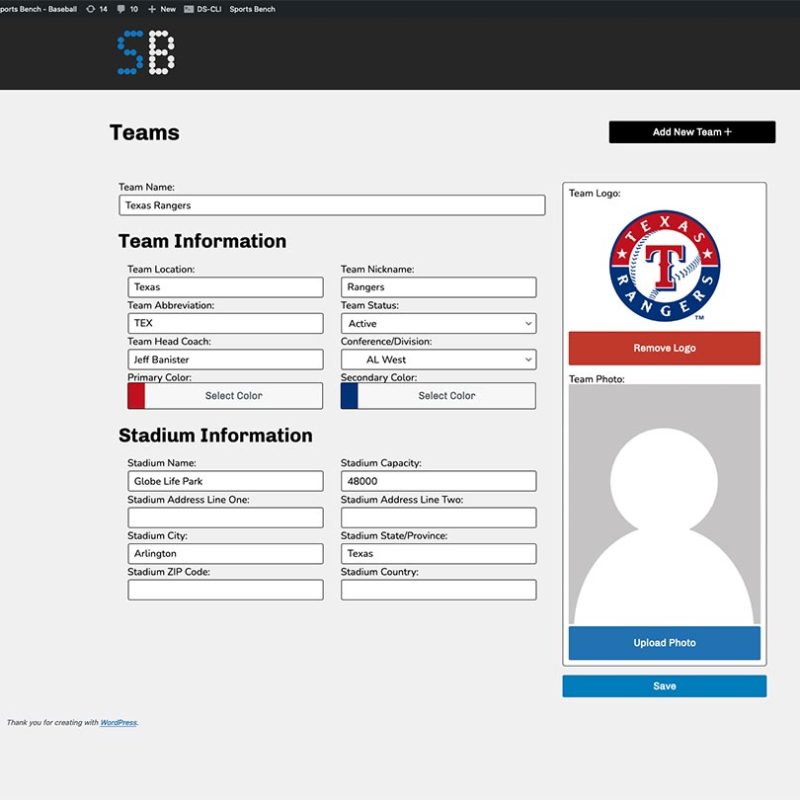The image size is (800, 800).
Task: Click the blue Save button
Action: pyautogui.click(x=665, y=686)
